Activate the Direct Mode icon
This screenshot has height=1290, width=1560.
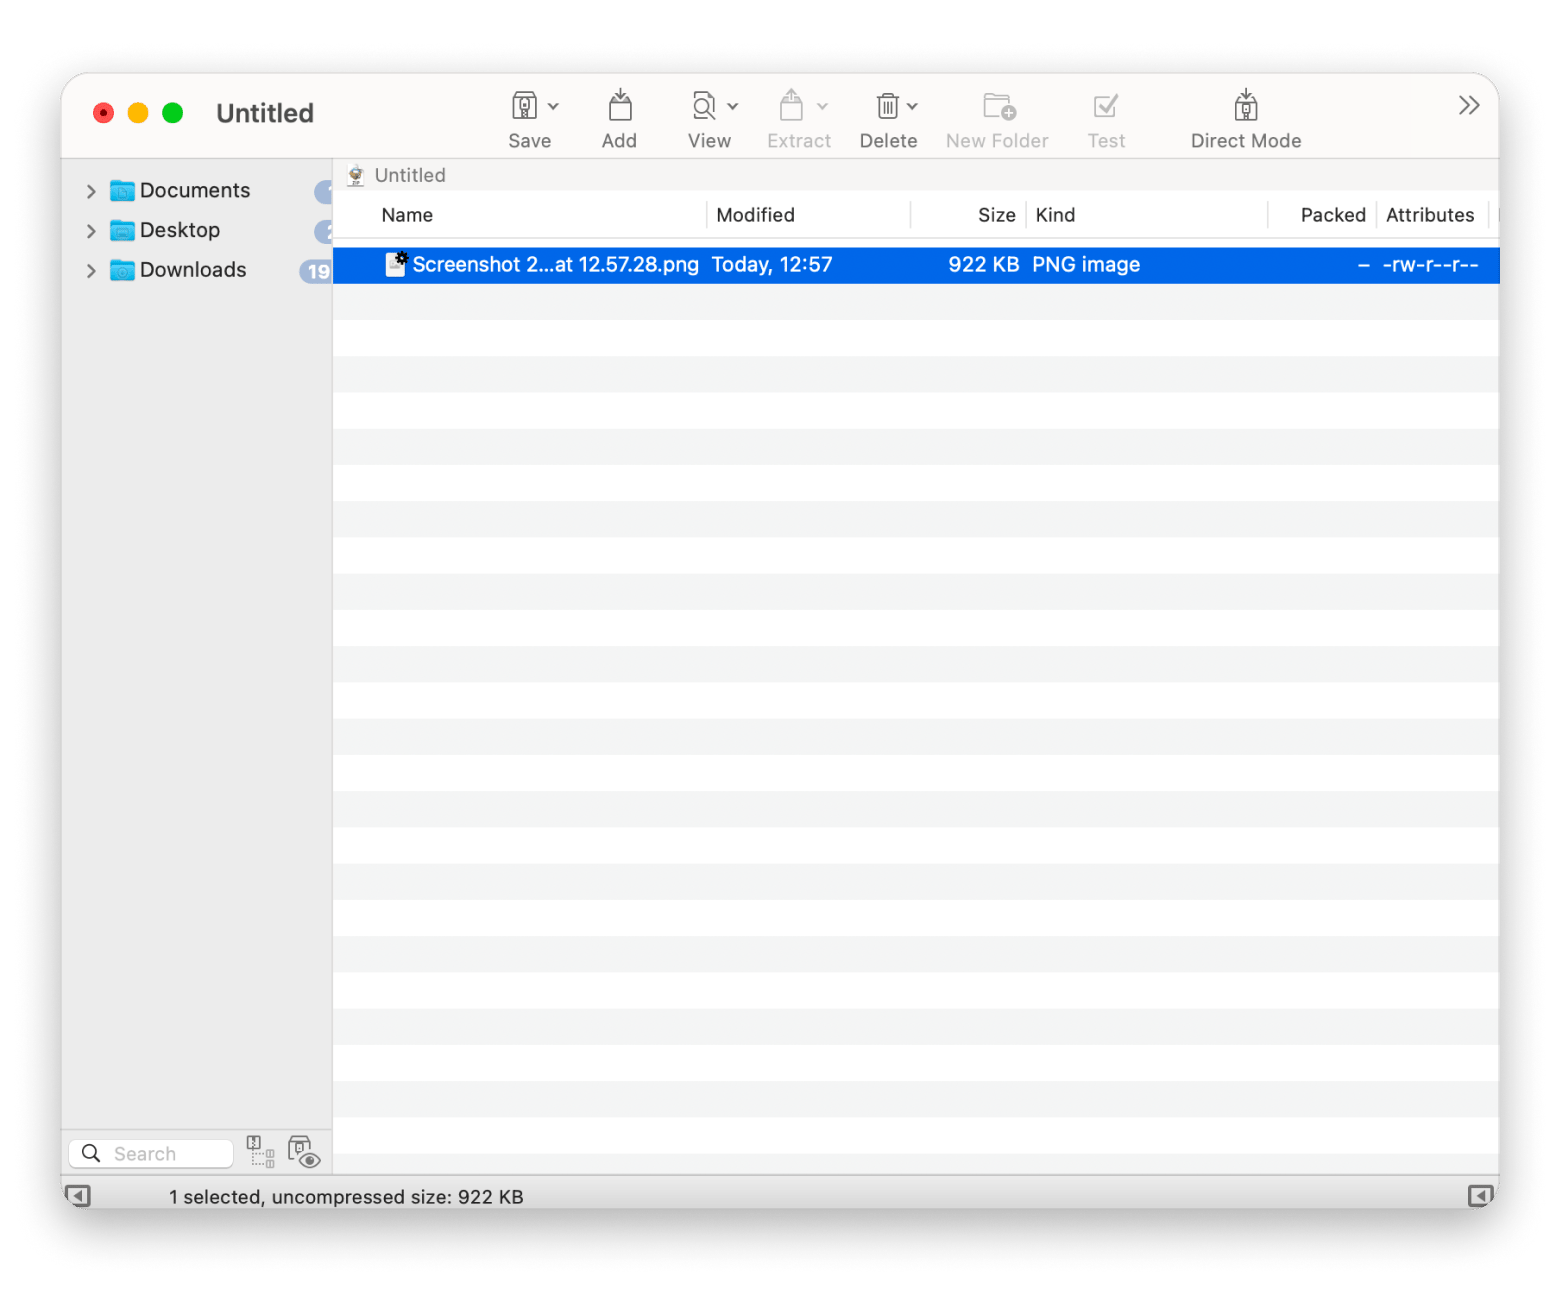(1245, 106)
